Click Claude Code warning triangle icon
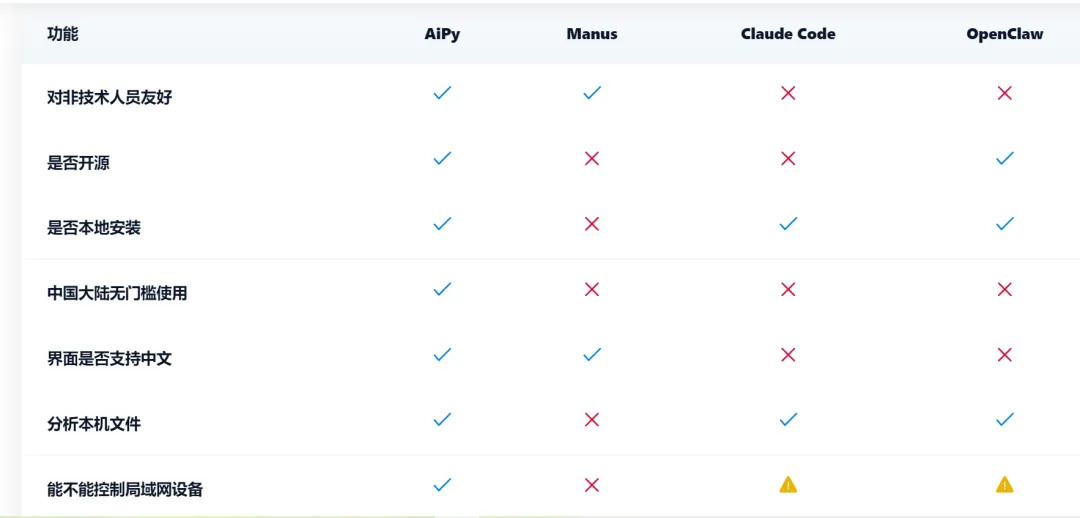Screen dimensions: 1080x518 tap(789, 485)
